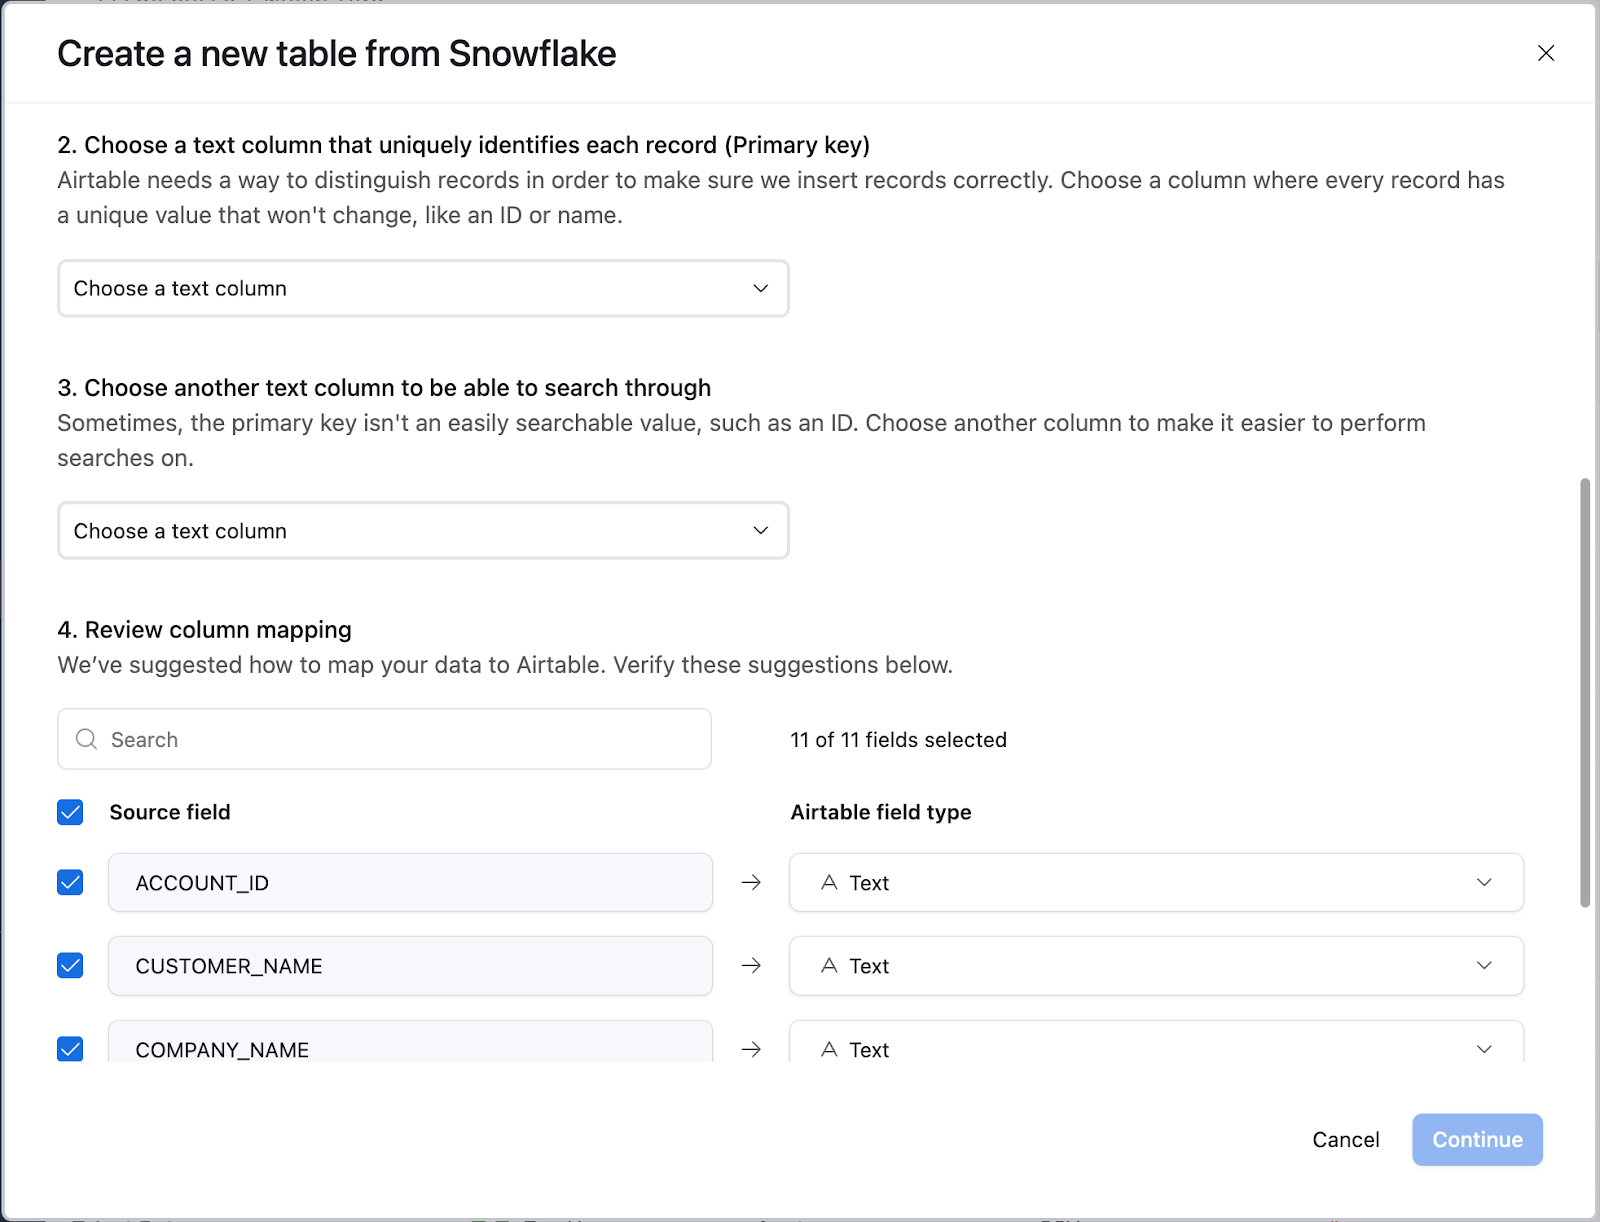The height and width of the screenshot is (1222, 1600).
Task: Expand the ACCOUNT_ID field type dropdown
Action: [x=1156, y=882]
